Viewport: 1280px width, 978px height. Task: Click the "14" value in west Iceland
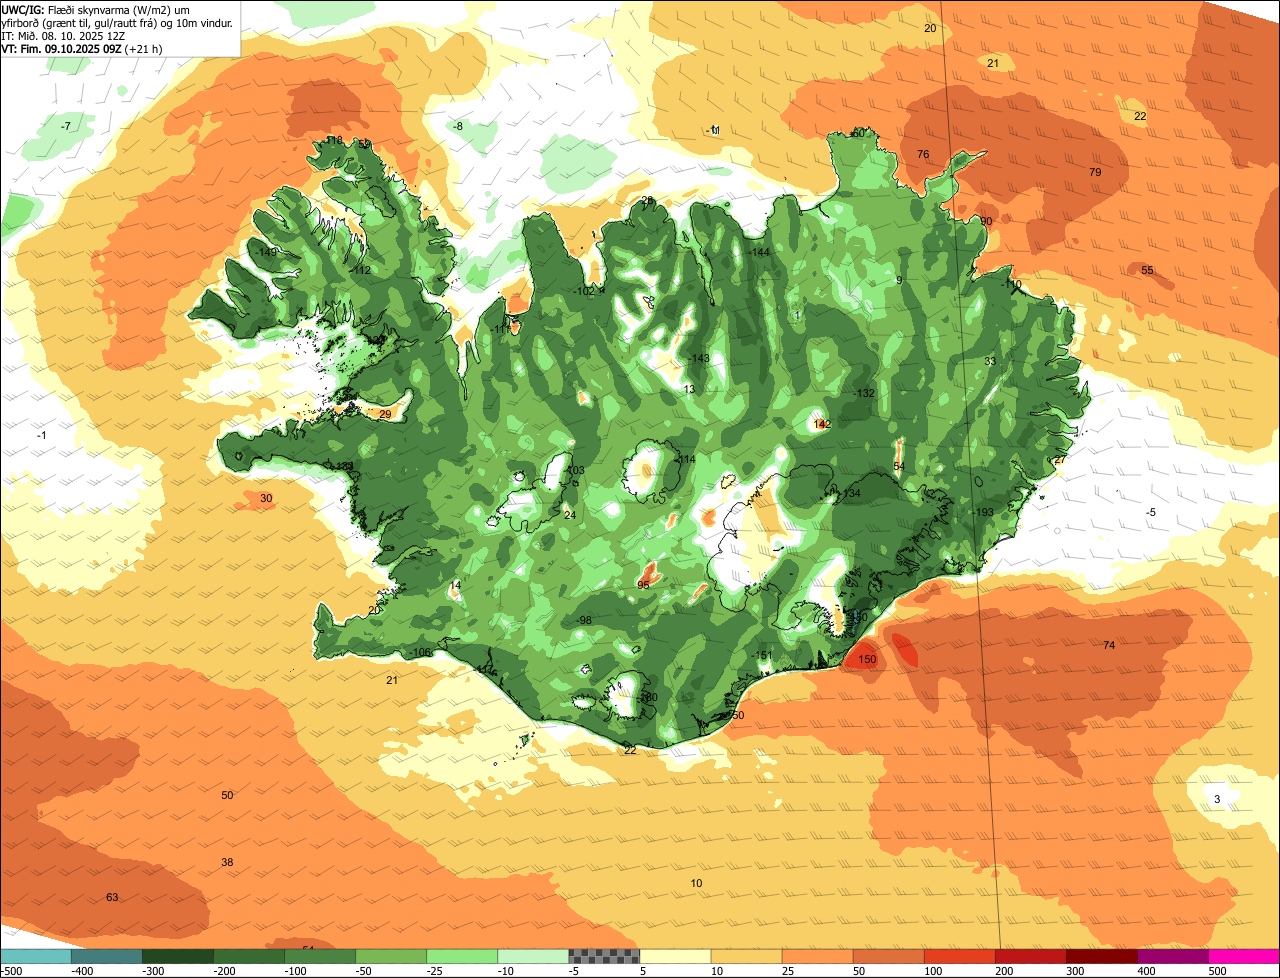(x=456, y=586)
